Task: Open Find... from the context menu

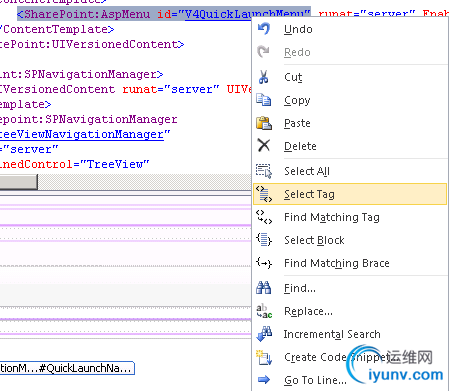Action: click(x=350, y=288)
